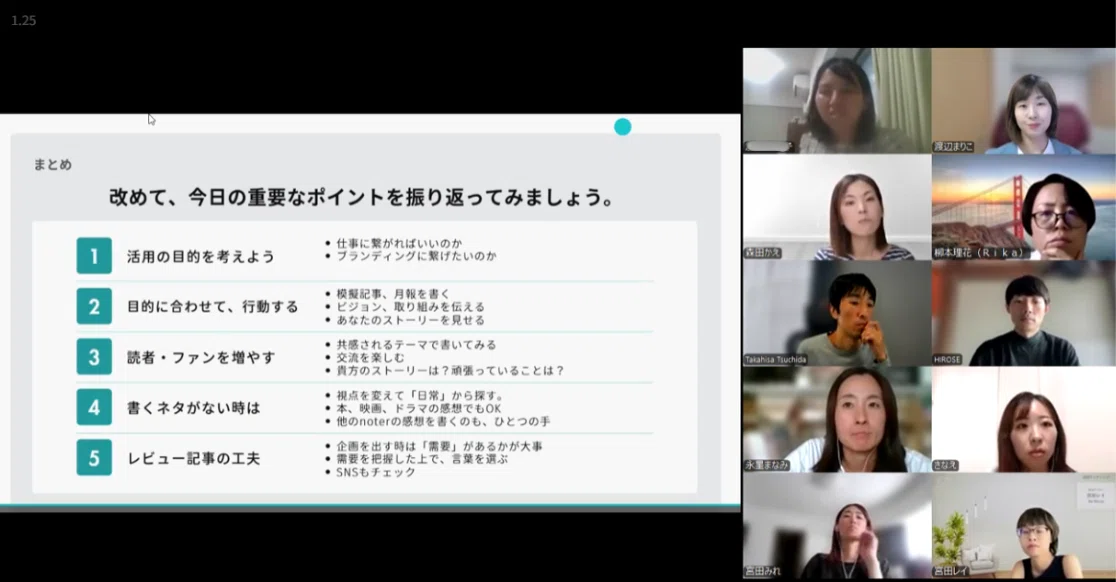
Task: Select HIROSE's video tile
Action: 1023,313
